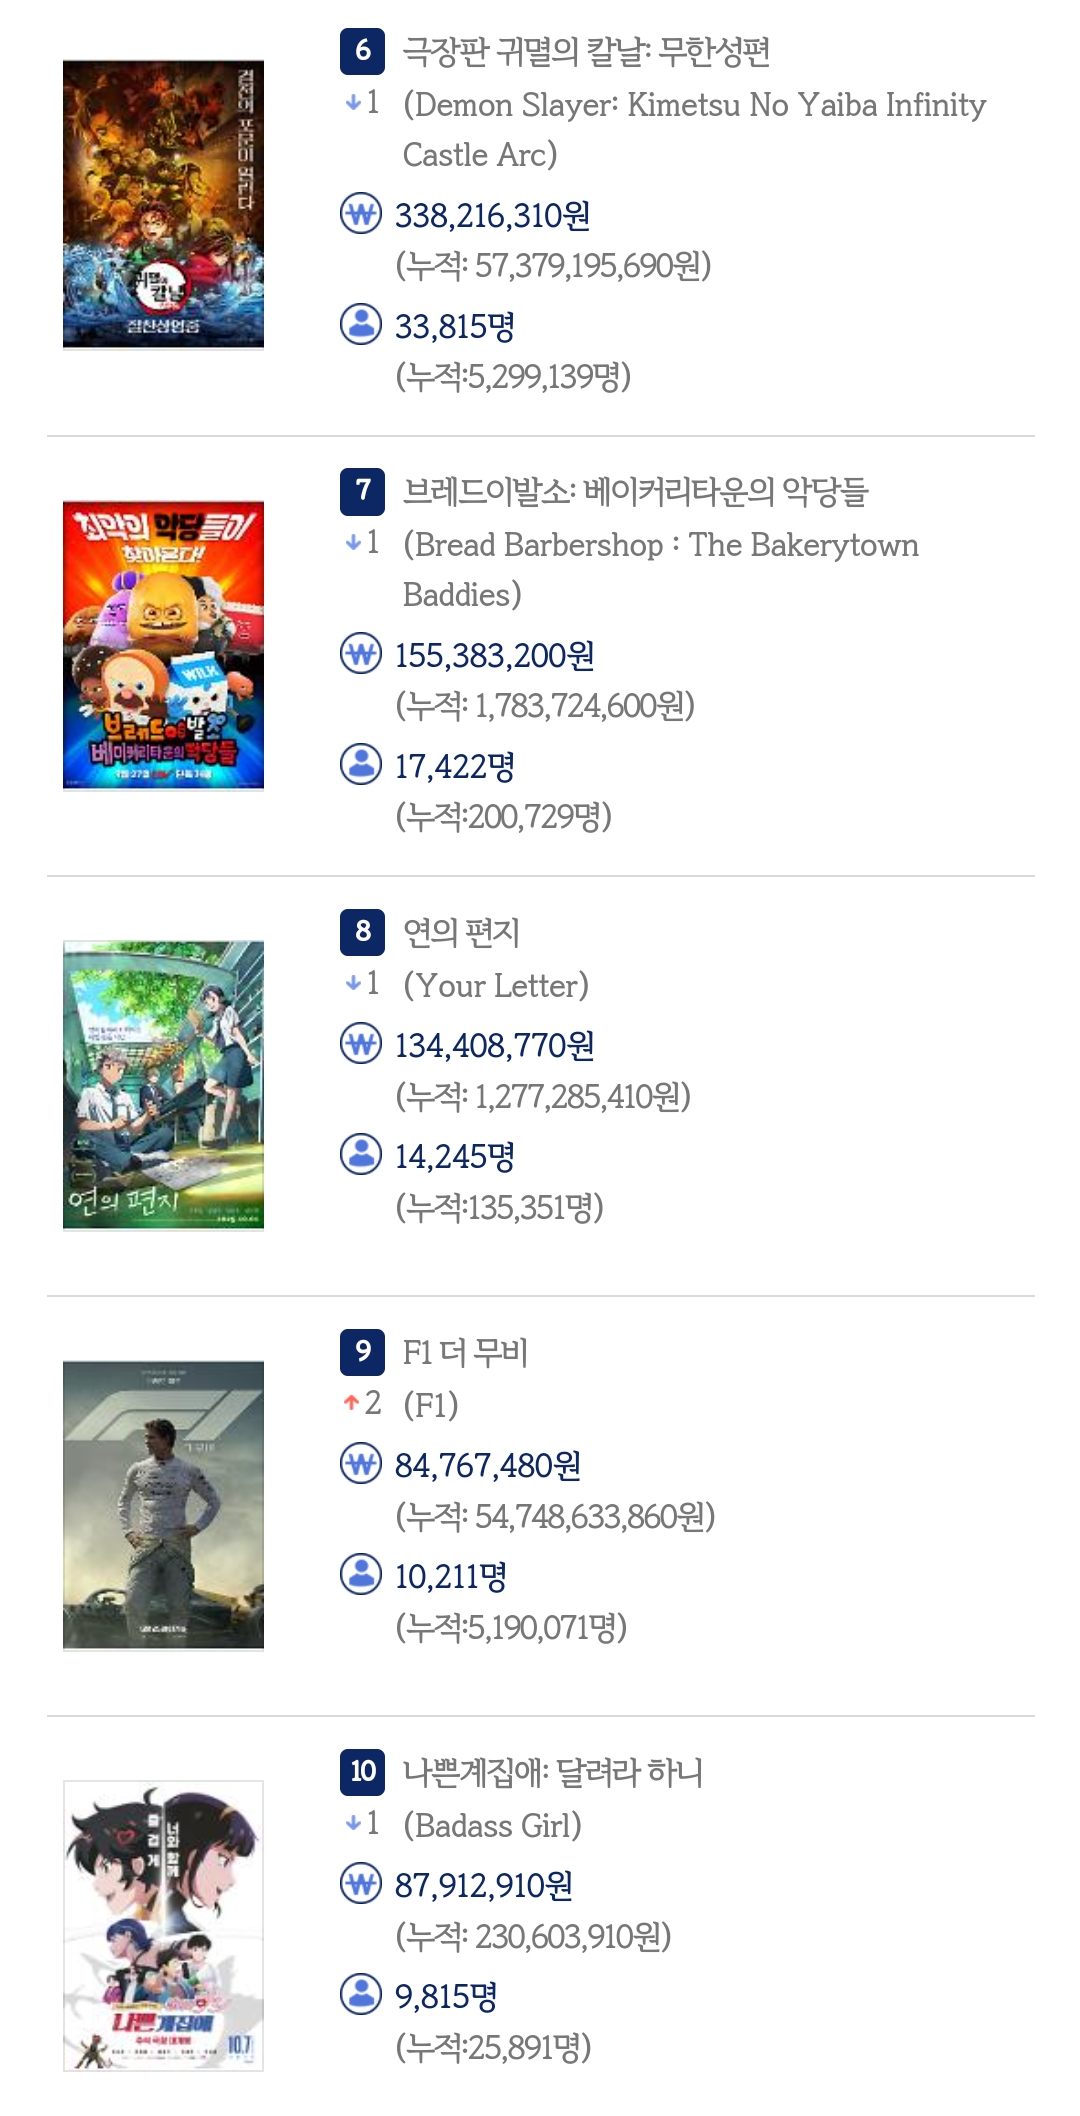
Task: Click the rank 7 number badge
Action: click(362, 490)
